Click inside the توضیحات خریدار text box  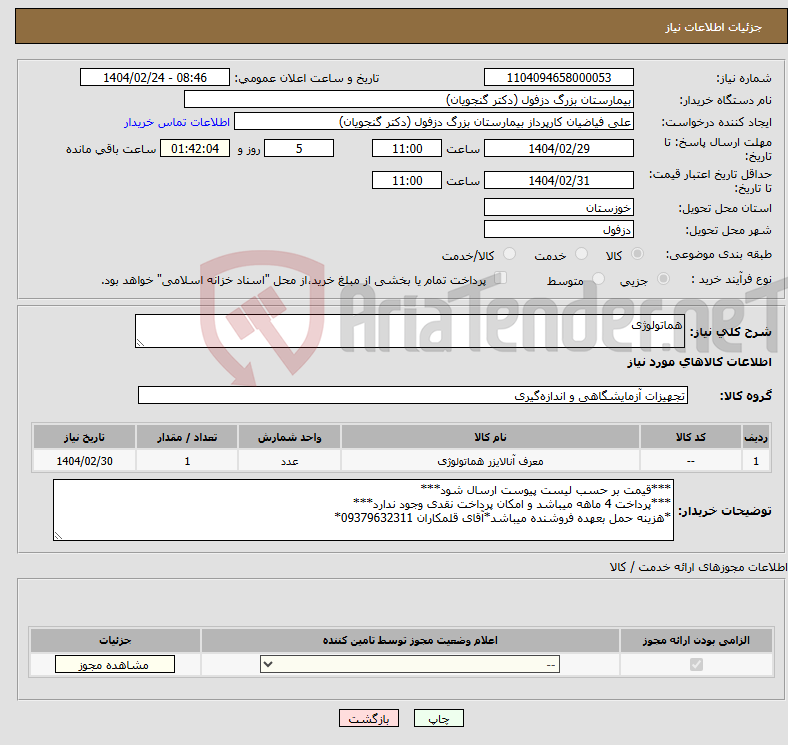coord(364,510)
